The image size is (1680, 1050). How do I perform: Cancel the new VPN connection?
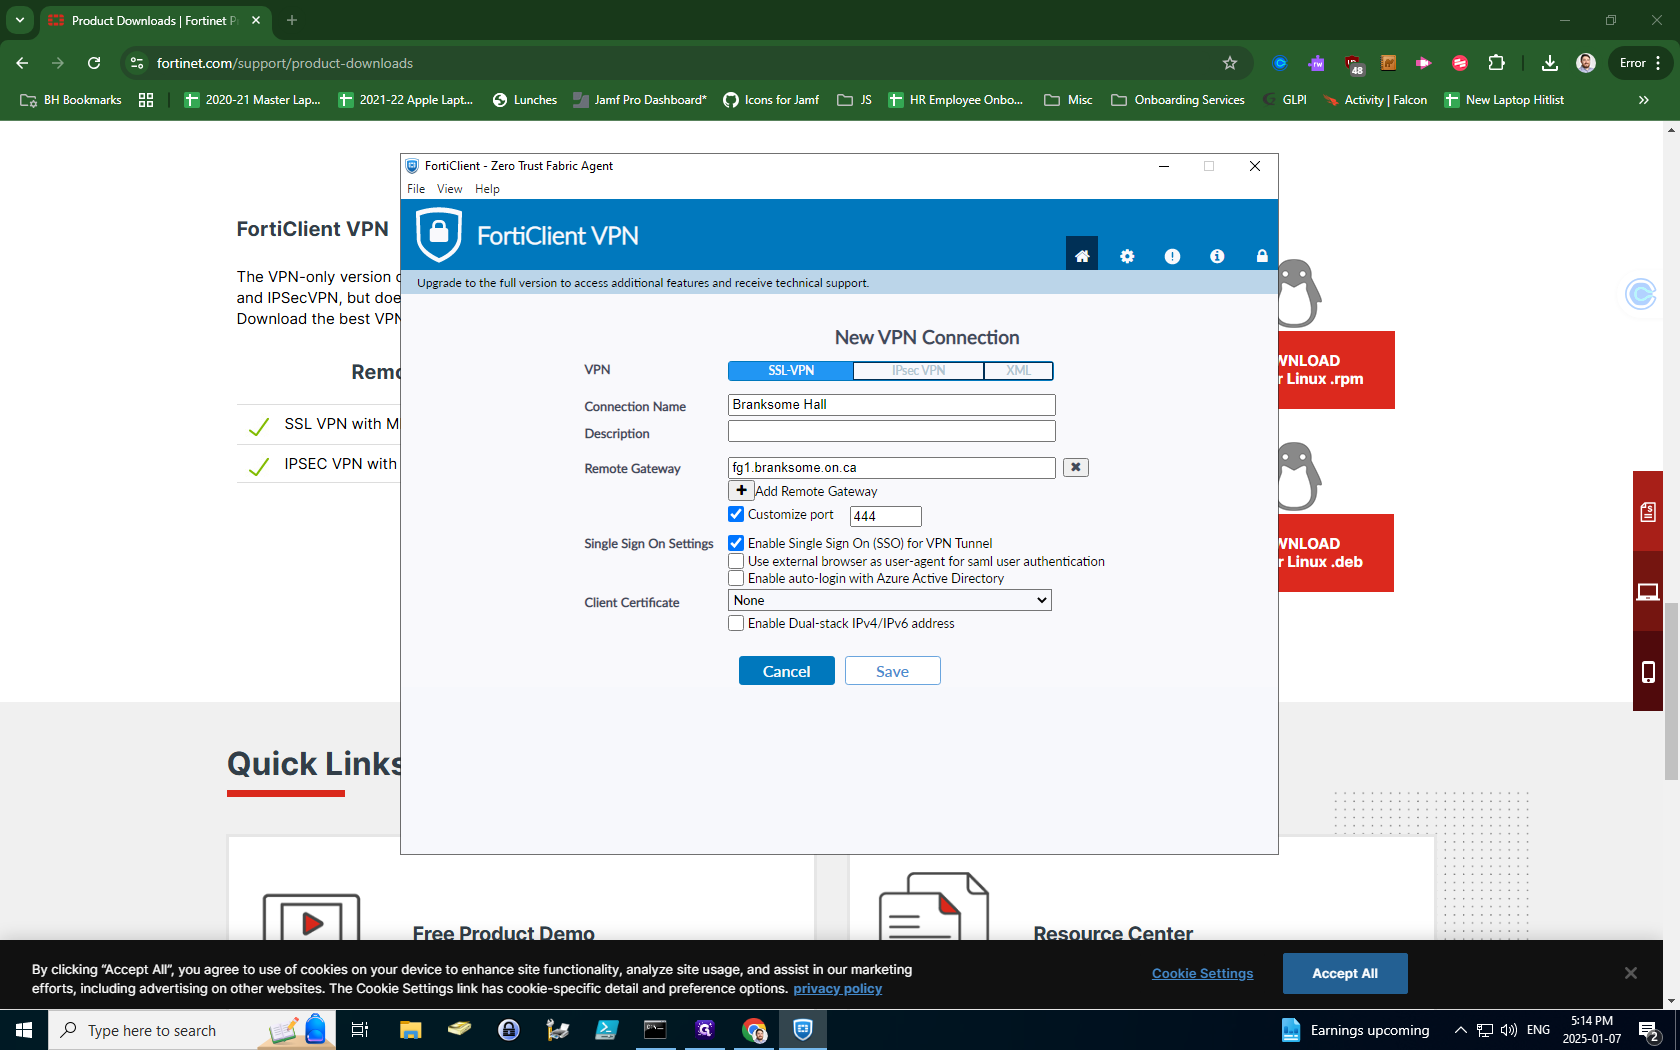click(x=786, y=671)
